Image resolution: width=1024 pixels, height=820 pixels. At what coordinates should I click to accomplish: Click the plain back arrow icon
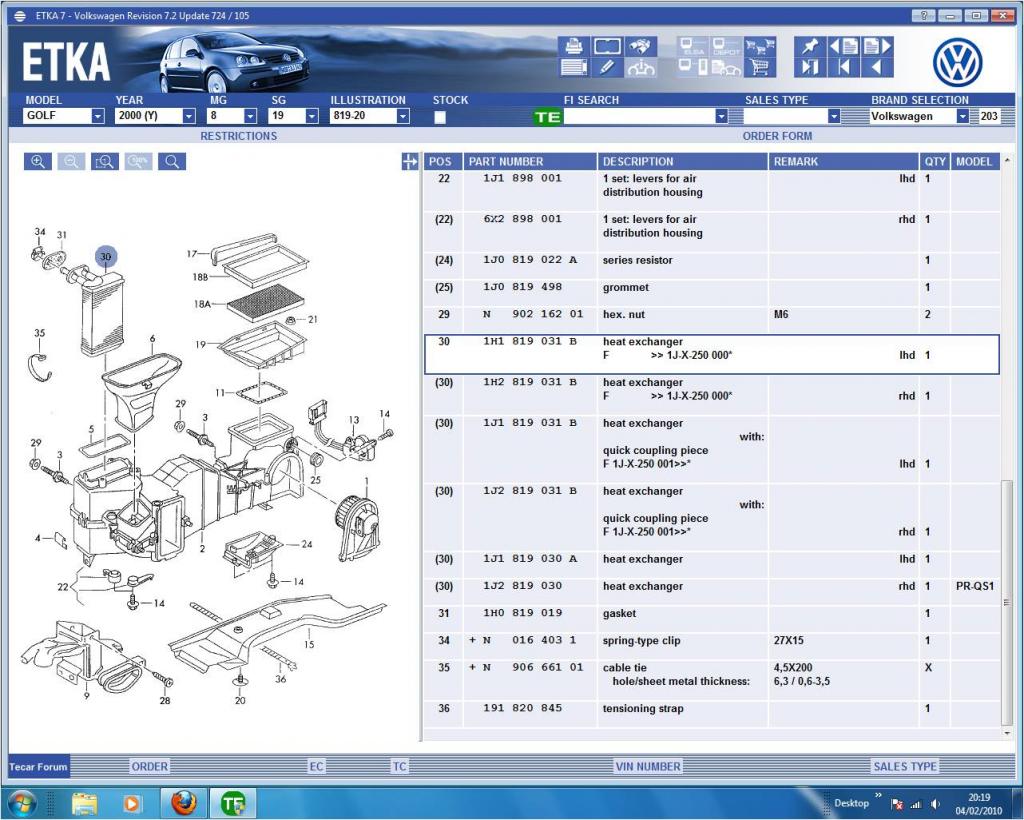click(x=877, y=67)
